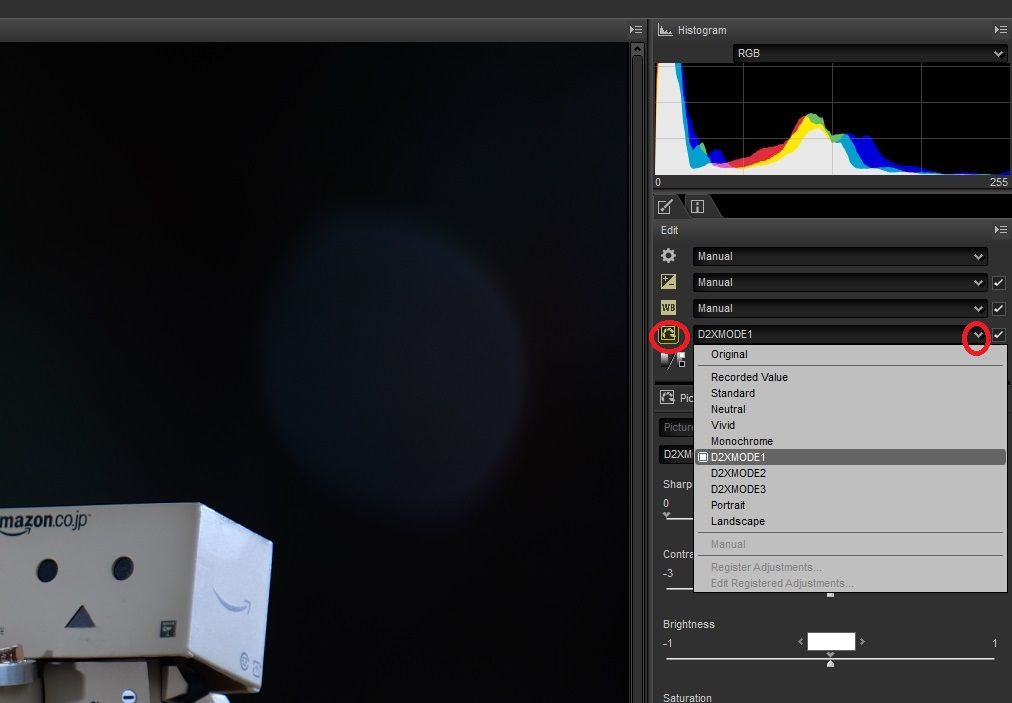Switch to D2XMODE3
The width and height of the screenshot is (1012, 703).
pyautogui.click(x=850, y=489)
